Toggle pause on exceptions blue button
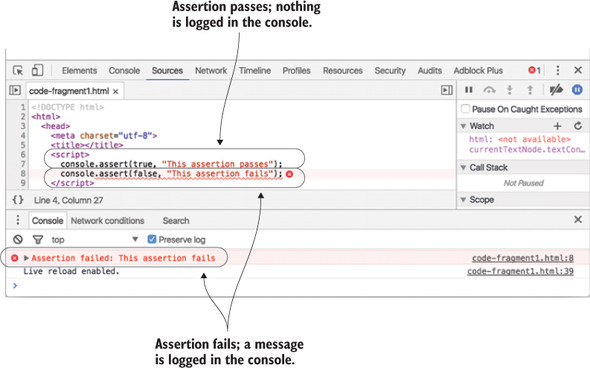 click(577, 90)
